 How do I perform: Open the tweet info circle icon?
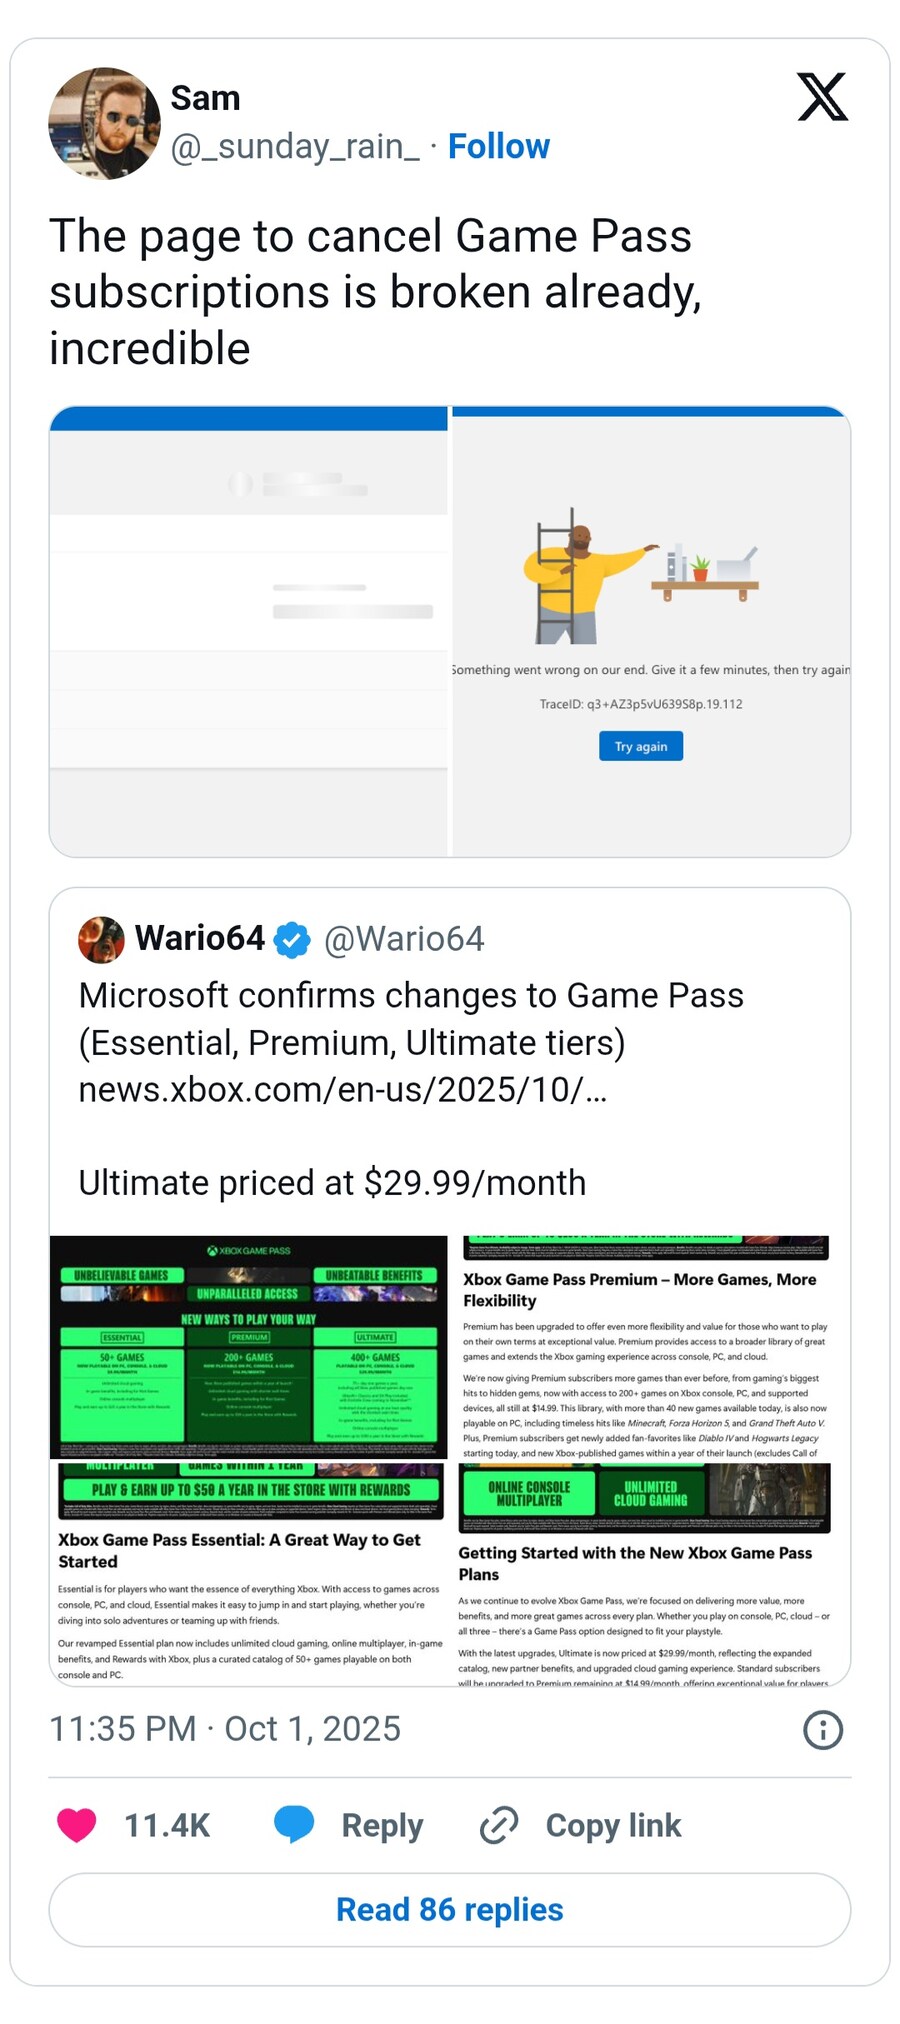(822, 1729)
